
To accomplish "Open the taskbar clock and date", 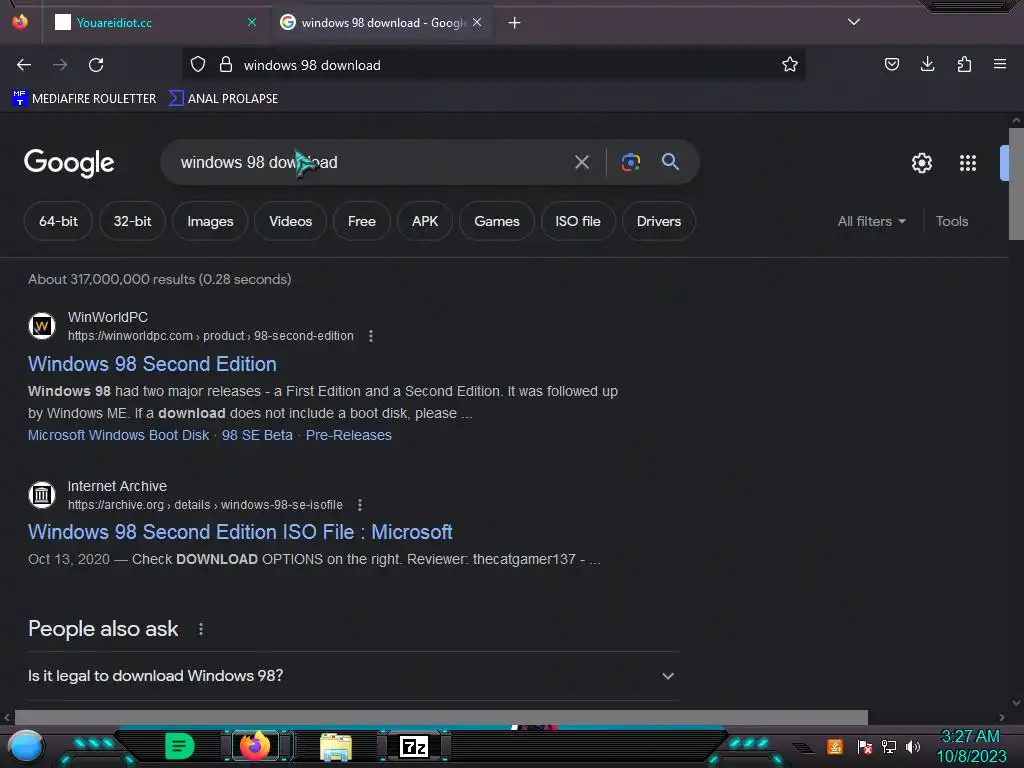I will (971, 746).
